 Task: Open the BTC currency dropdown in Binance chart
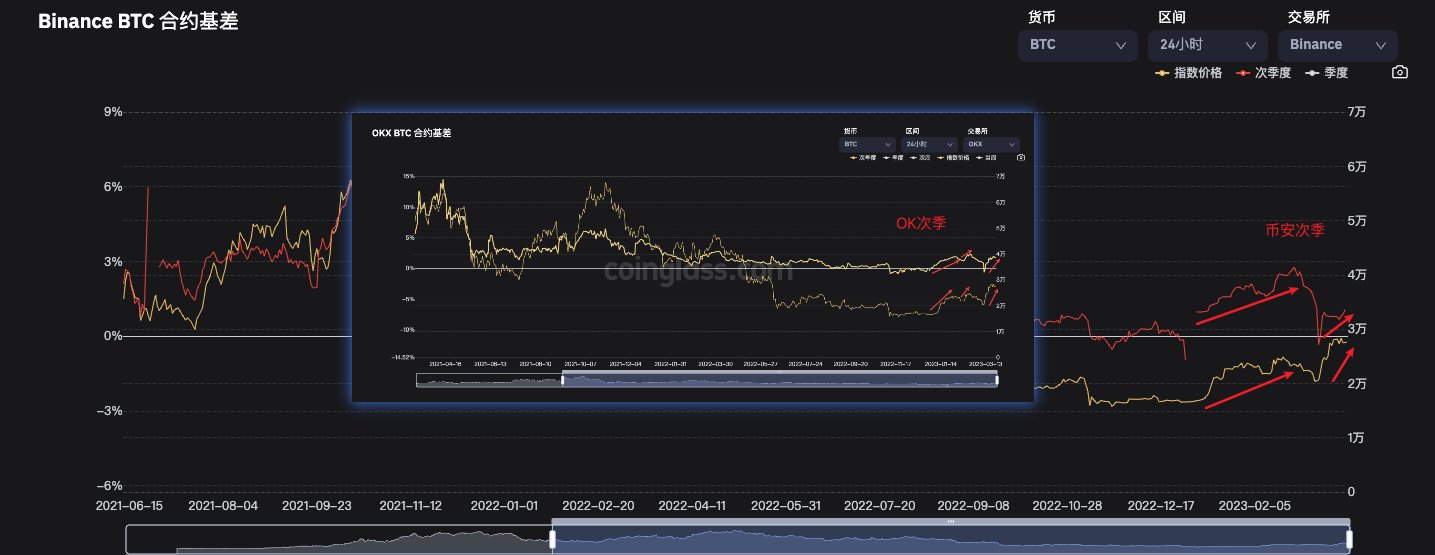click(x=1078, y=45)
